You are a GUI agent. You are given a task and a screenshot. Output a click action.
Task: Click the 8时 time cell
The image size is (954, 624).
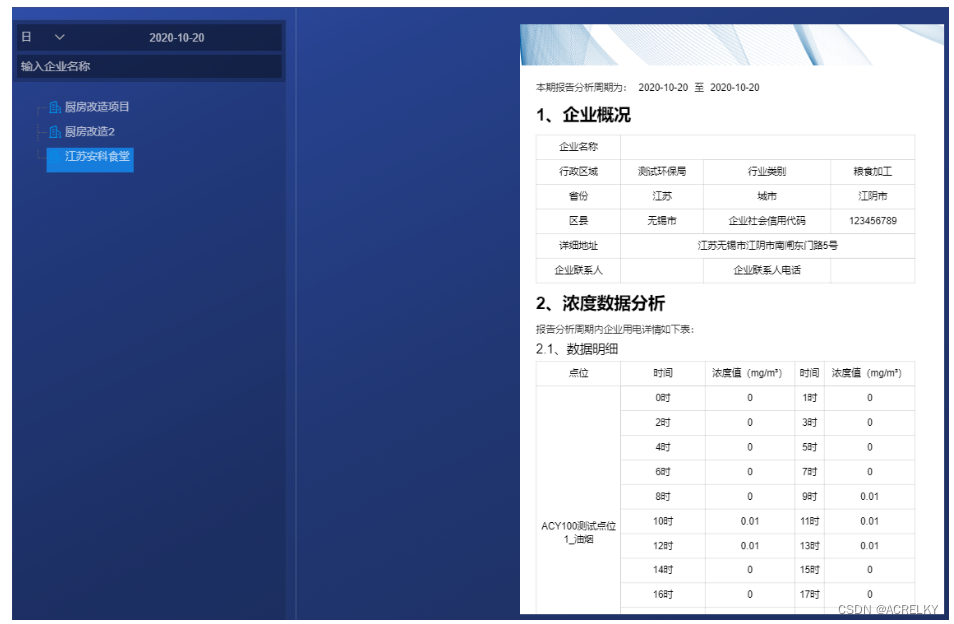coord(663,496)
